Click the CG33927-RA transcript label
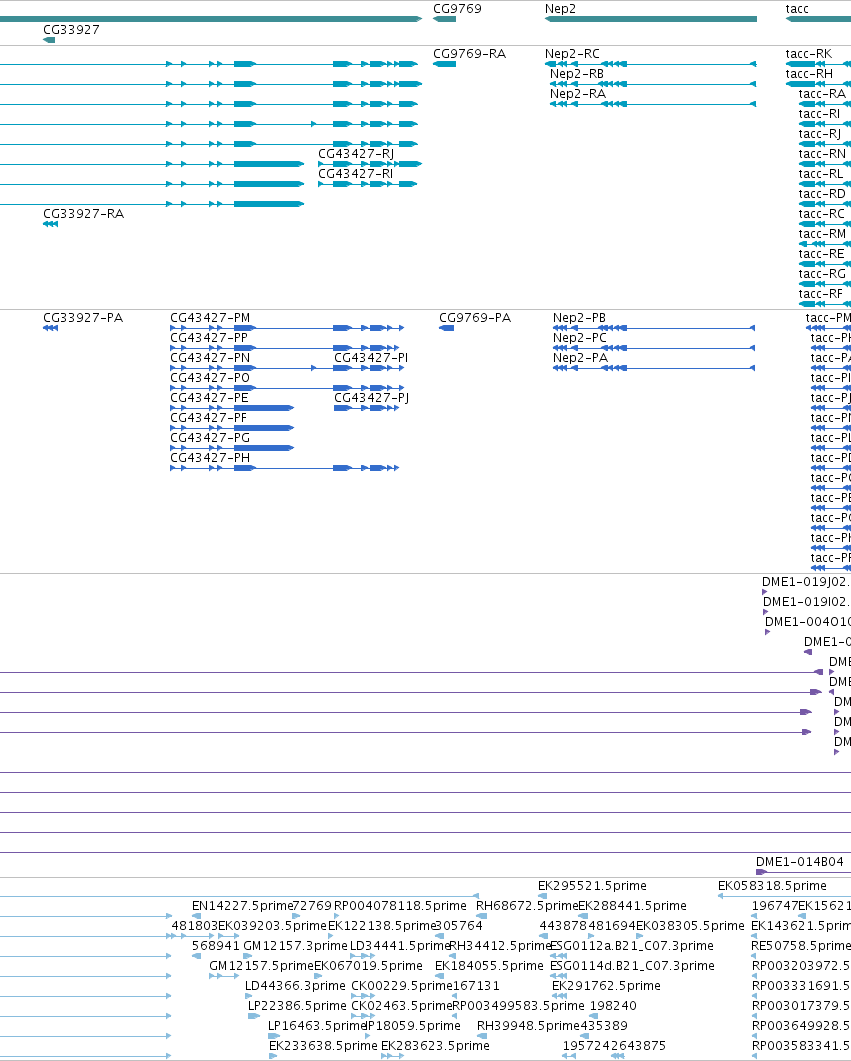 [83, 214]
